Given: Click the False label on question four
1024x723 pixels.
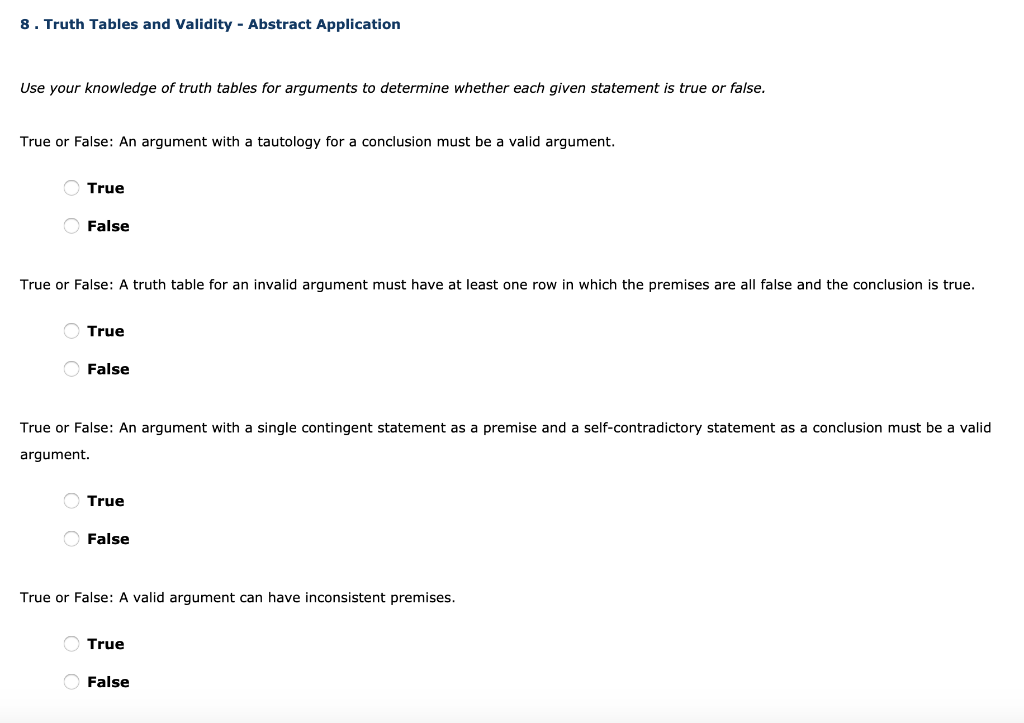Looking at the screenshot, I should 108,681.
